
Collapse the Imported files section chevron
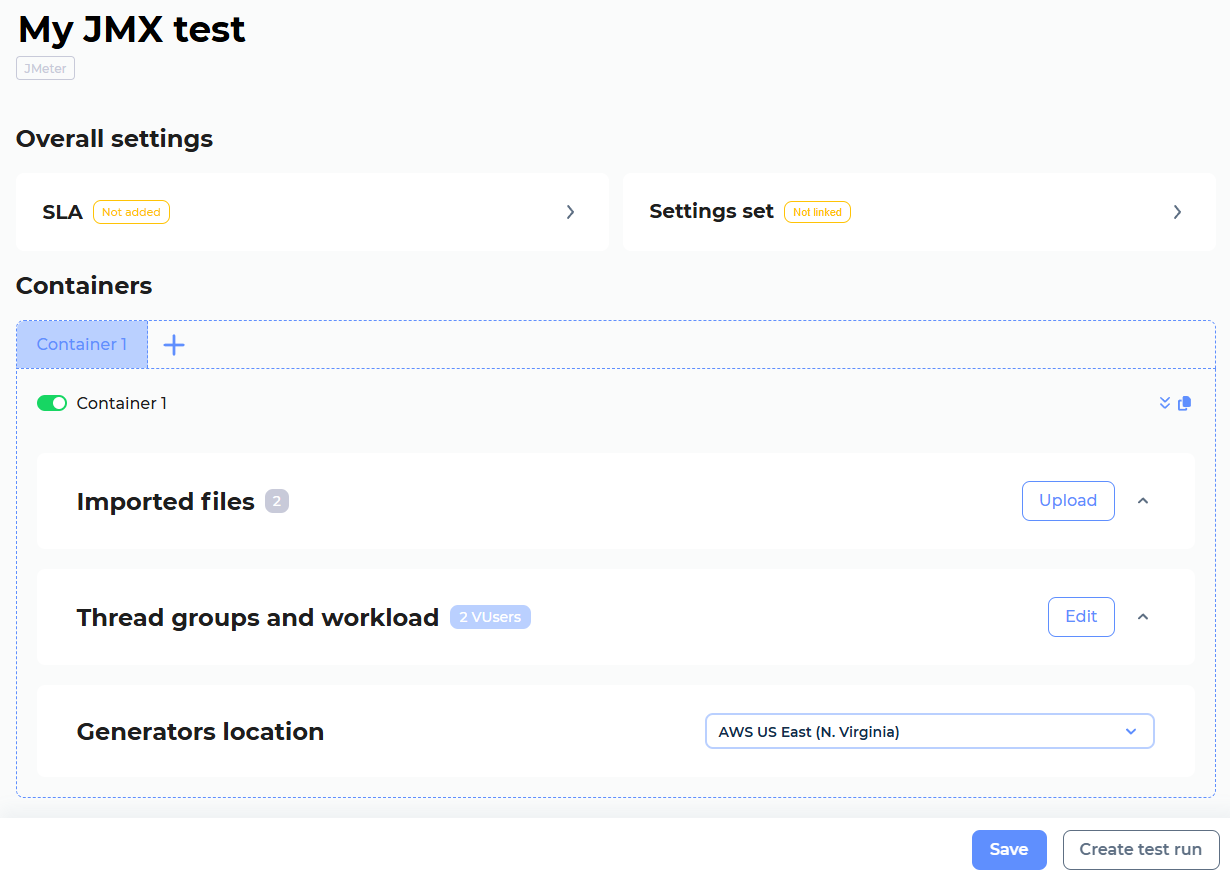click(1143, 500)
